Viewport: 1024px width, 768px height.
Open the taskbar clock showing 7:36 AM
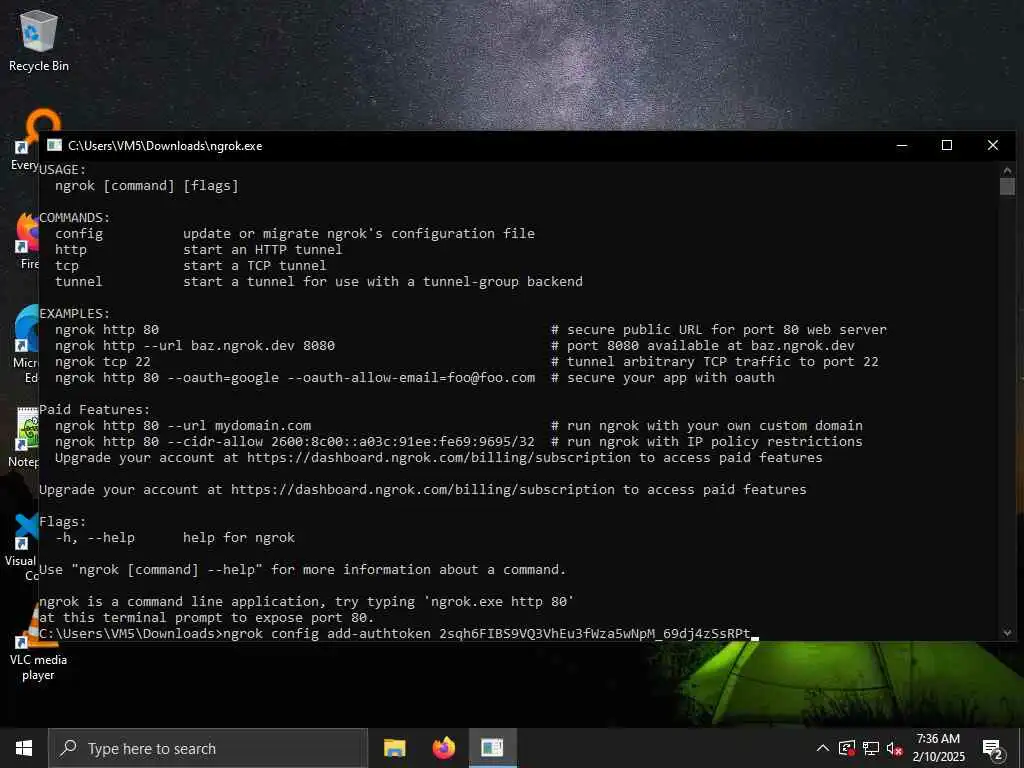point(938,748)
